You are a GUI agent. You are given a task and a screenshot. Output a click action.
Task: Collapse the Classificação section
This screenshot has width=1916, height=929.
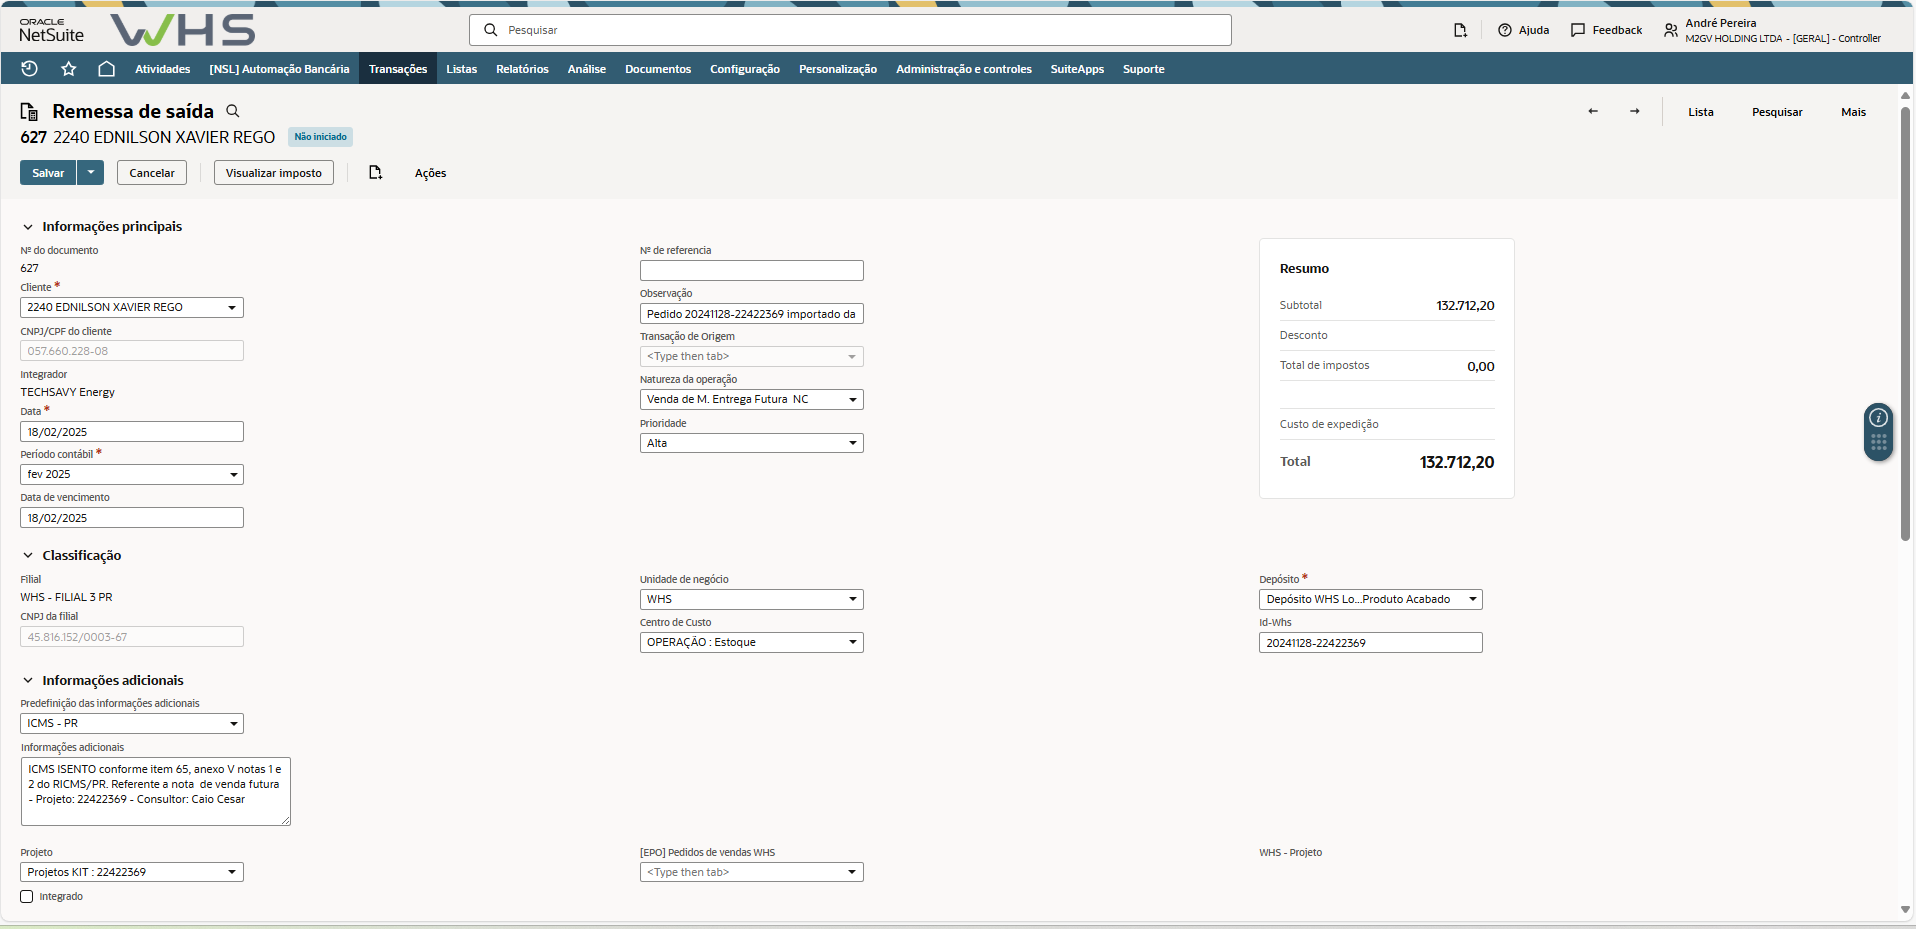28,556
